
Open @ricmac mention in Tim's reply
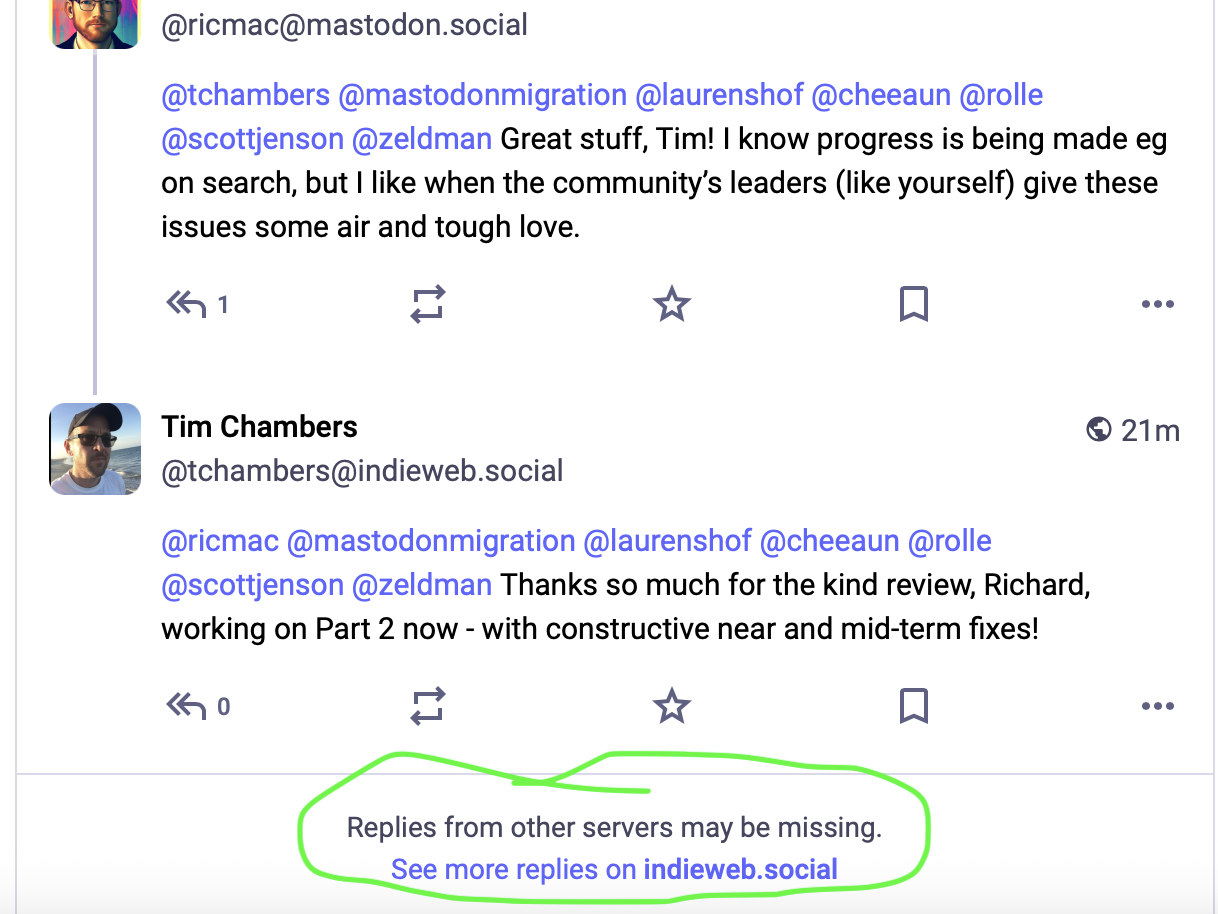click(220, 541)
